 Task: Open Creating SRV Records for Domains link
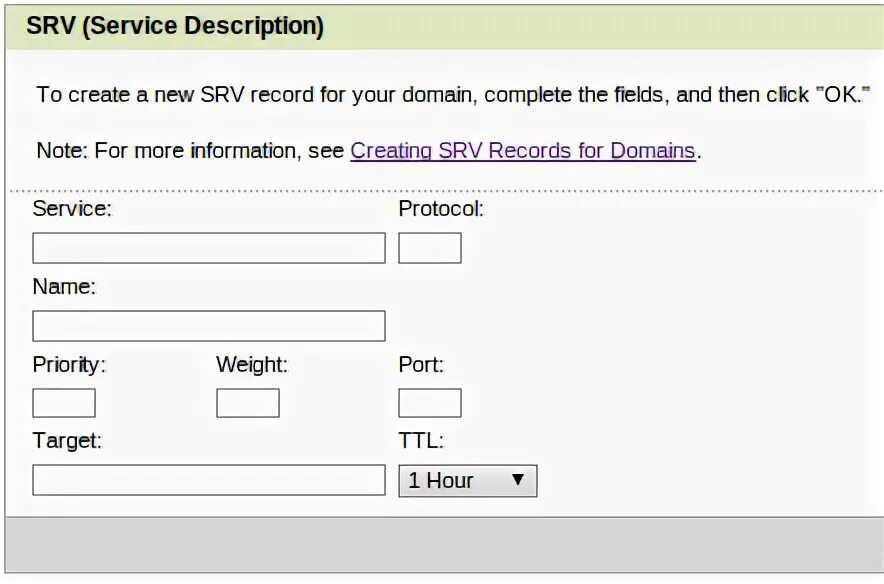point(522,151)
